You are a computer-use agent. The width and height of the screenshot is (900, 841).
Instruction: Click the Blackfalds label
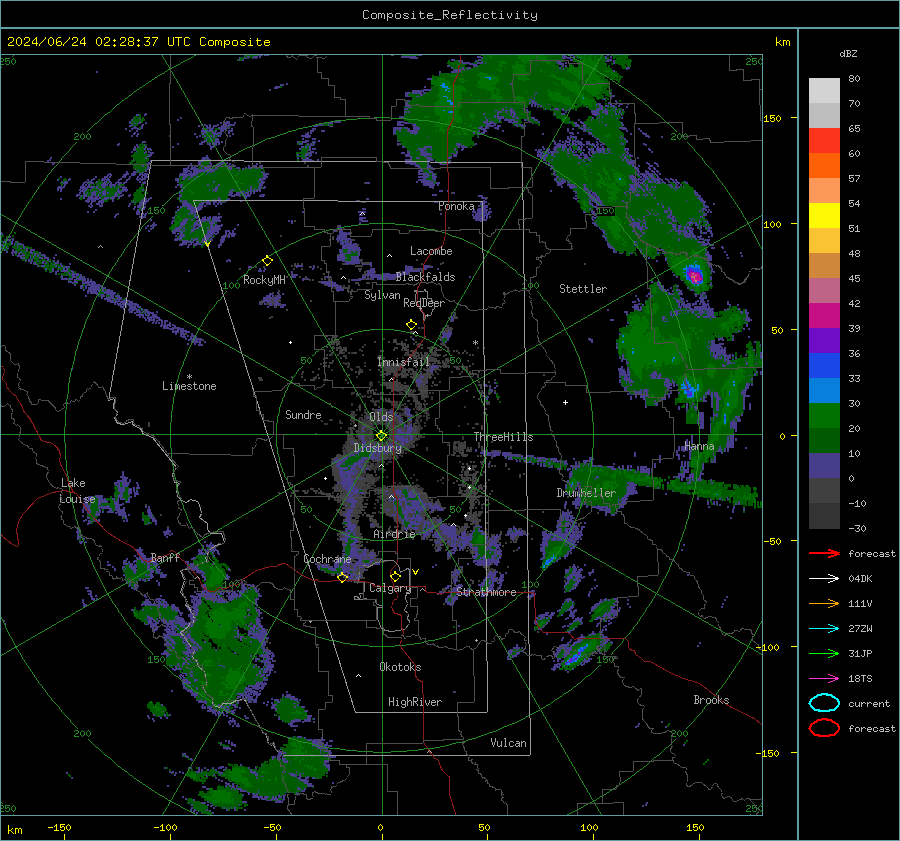click(425, 277)
